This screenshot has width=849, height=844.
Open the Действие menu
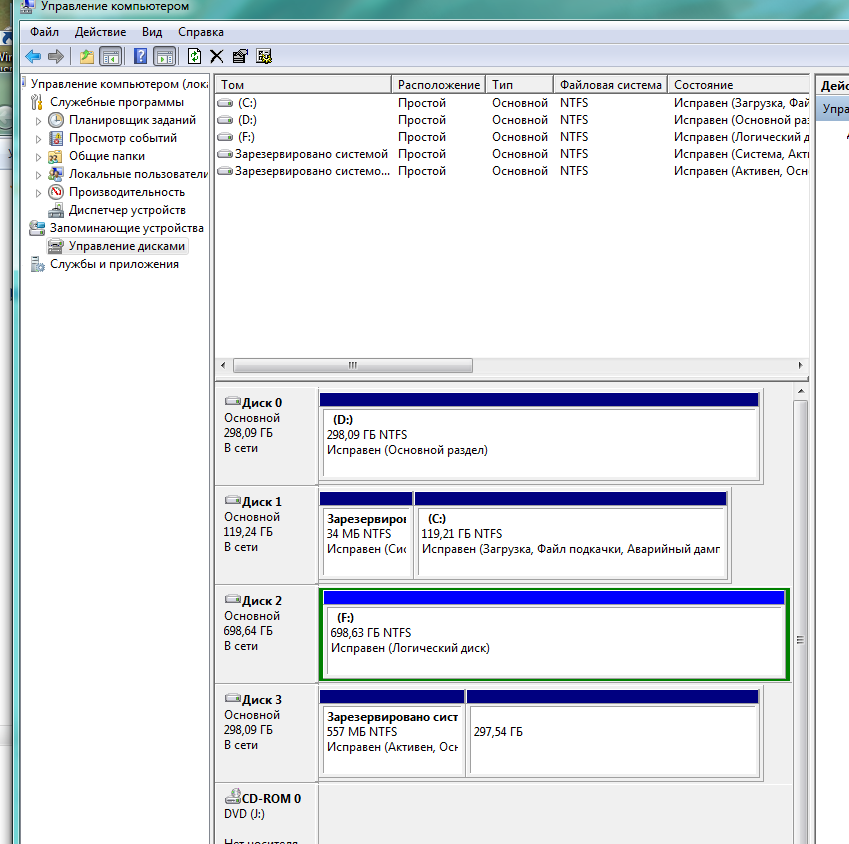[100, 32]
